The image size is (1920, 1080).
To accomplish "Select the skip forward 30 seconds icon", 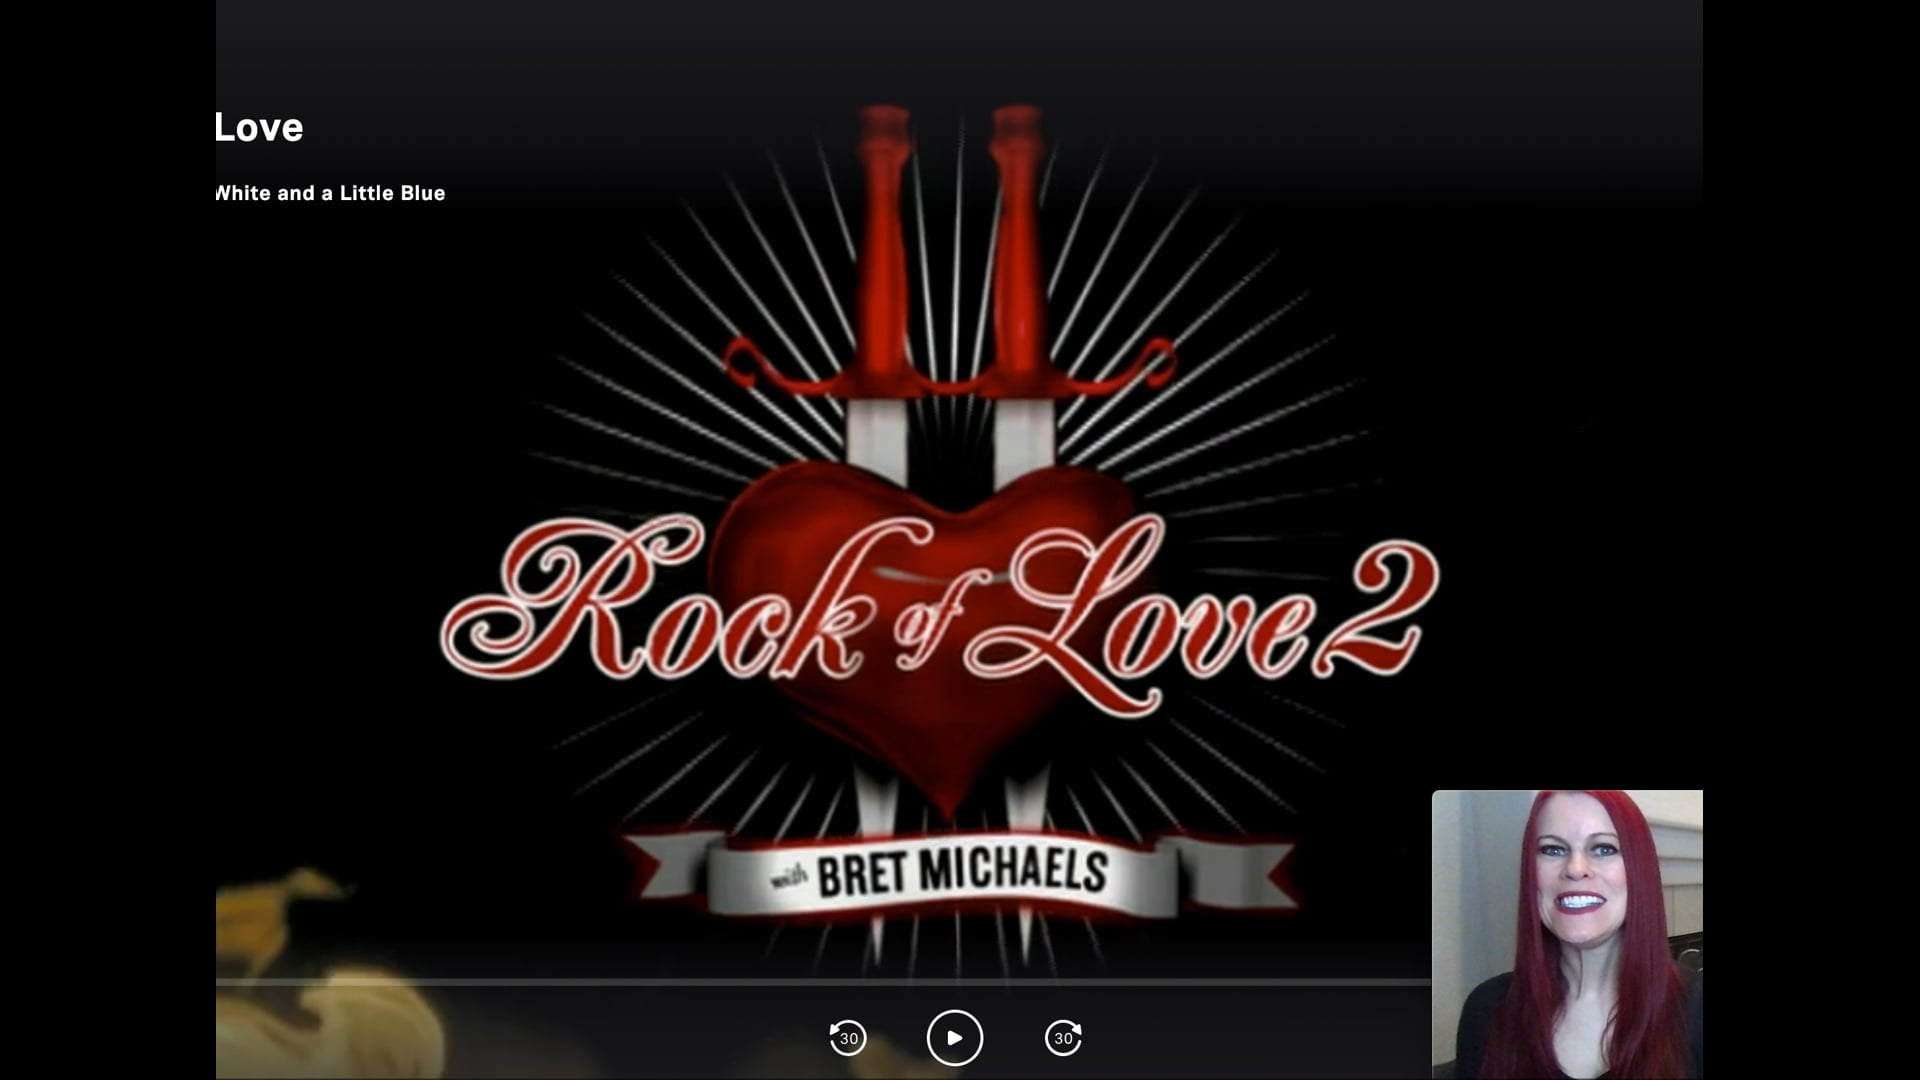I will [x=1064, y=1038].
